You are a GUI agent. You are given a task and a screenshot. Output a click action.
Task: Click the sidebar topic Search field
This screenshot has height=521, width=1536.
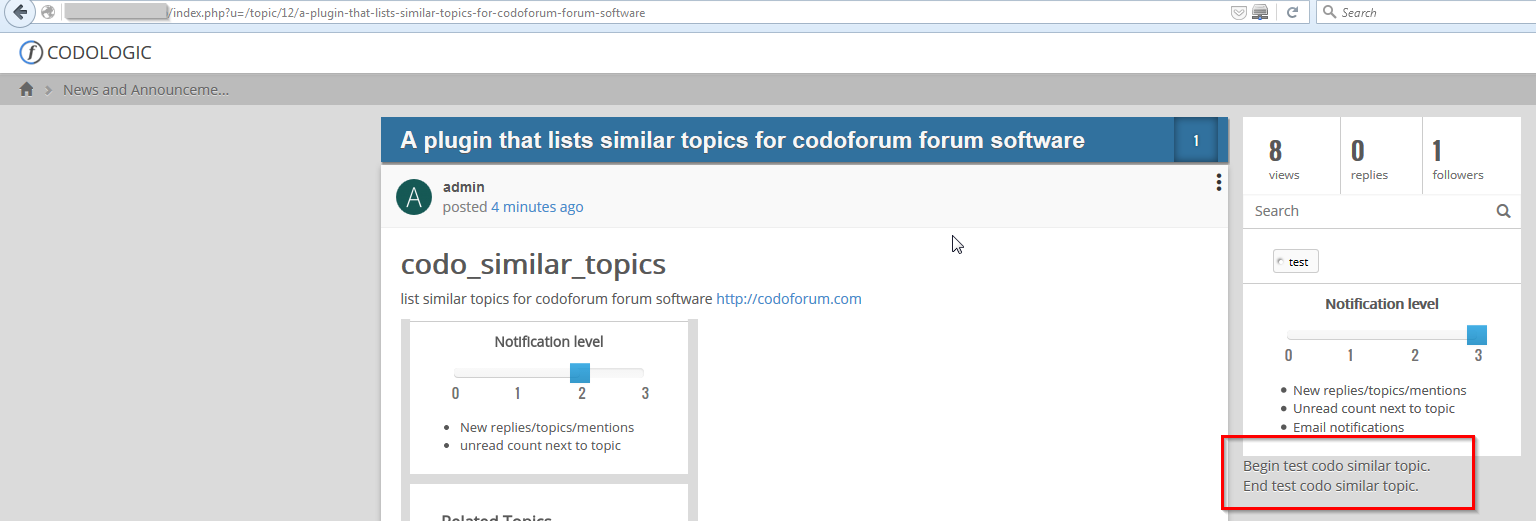pyautogui.click(x=1371, y=211)
